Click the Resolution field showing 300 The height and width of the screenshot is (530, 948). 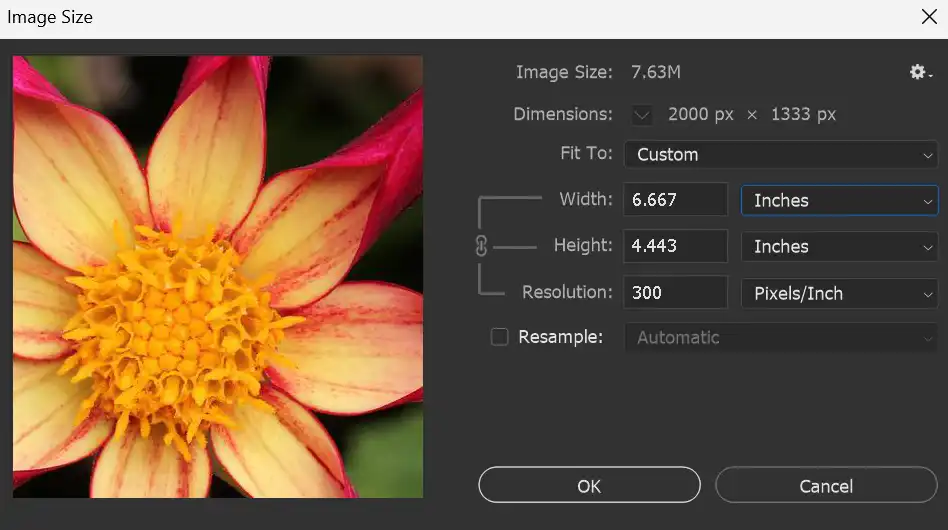675,292
